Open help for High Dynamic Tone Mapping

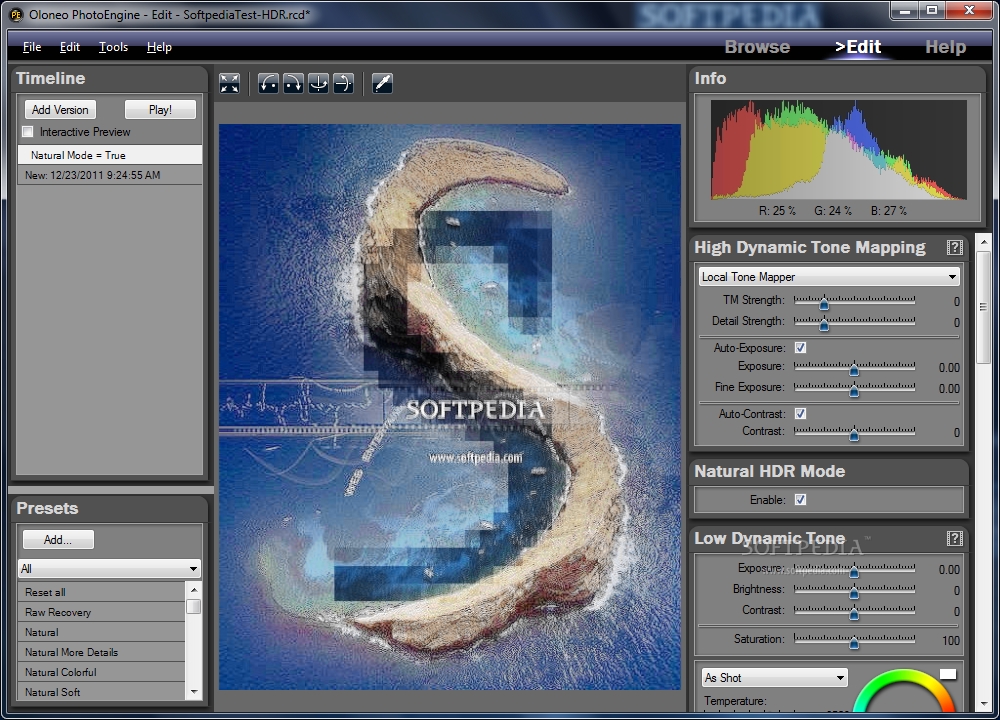point(954,247)
